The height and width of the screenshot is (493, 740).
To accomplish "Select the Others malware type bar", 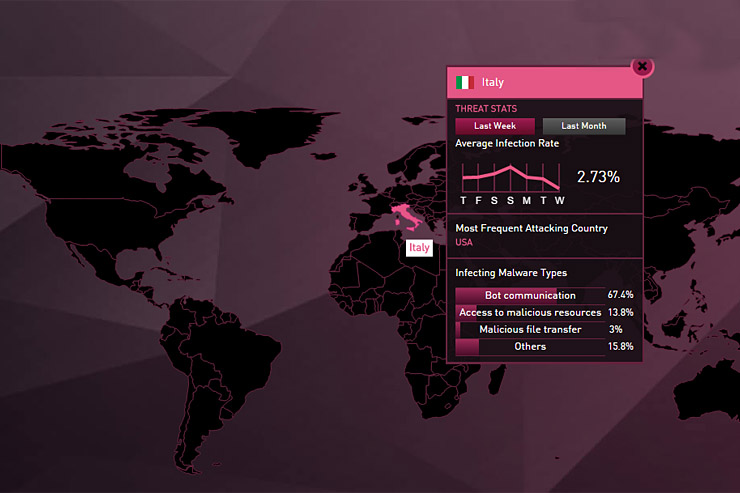I will [x=530, y=346].
